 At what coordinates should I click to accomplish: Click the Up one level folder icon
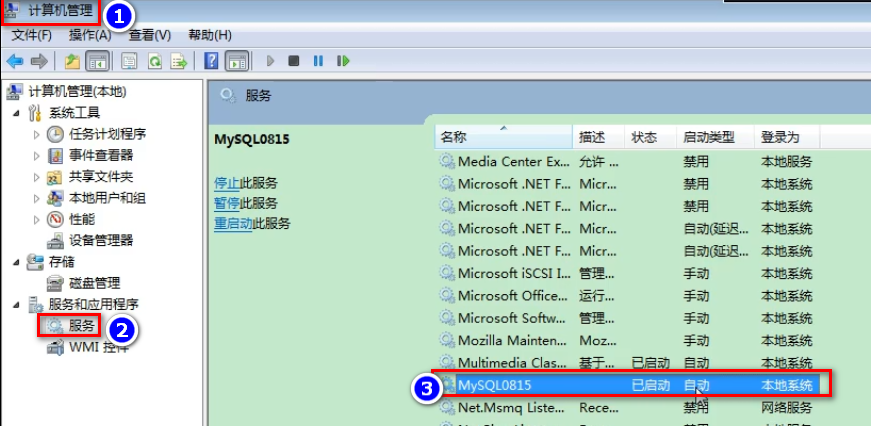[x=72, y=61]
